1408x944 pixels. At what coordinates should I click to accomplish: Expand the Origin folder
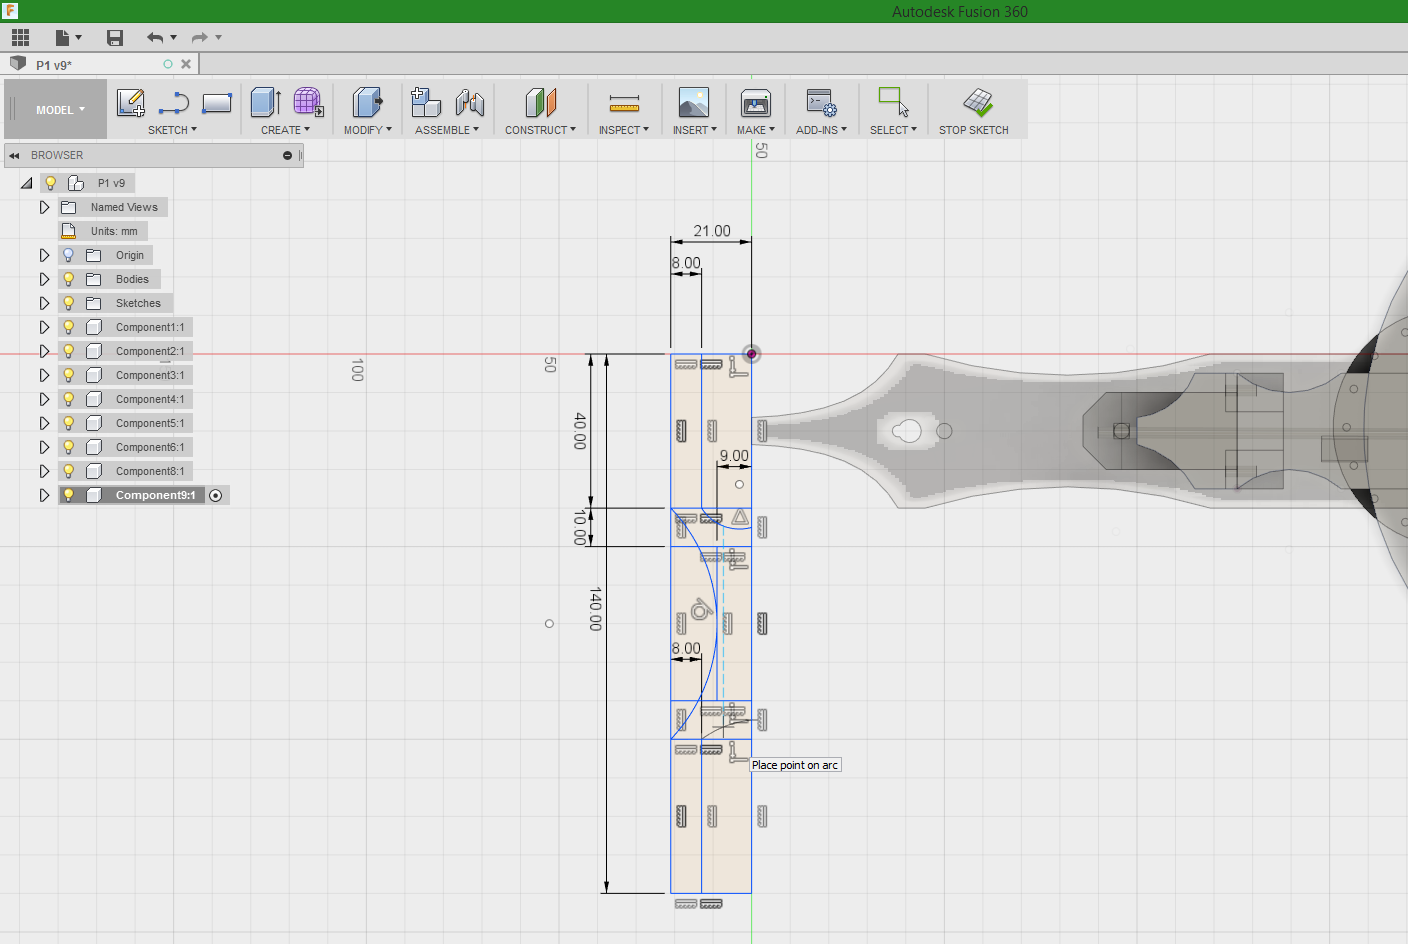point(44,255)
